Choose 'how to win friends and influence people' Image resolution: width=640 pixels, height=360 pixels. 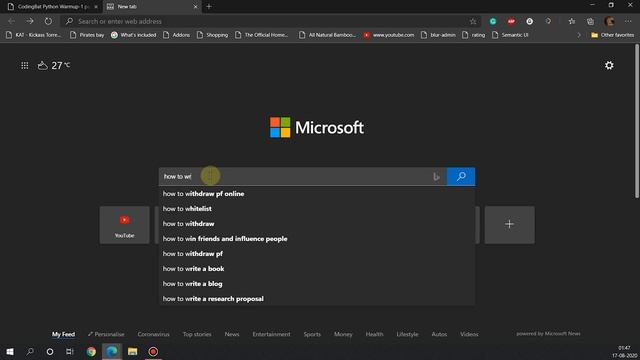click(x=317, y=239)
